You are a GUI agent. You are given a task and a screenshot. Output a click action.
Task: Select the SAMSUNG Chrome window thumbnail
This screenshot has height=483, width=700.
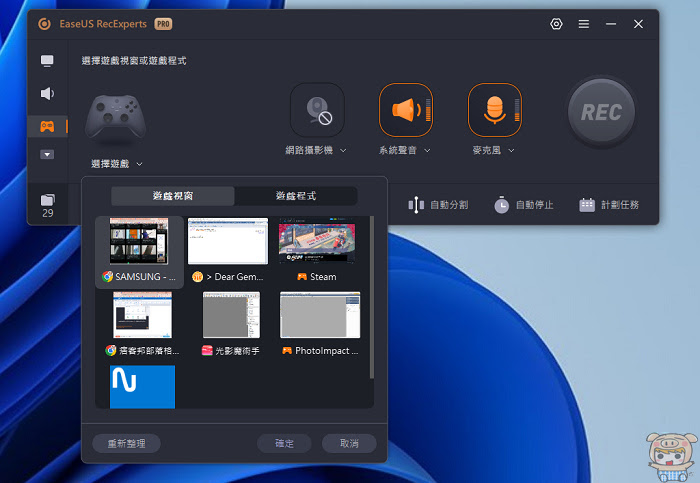pos(139,241)
